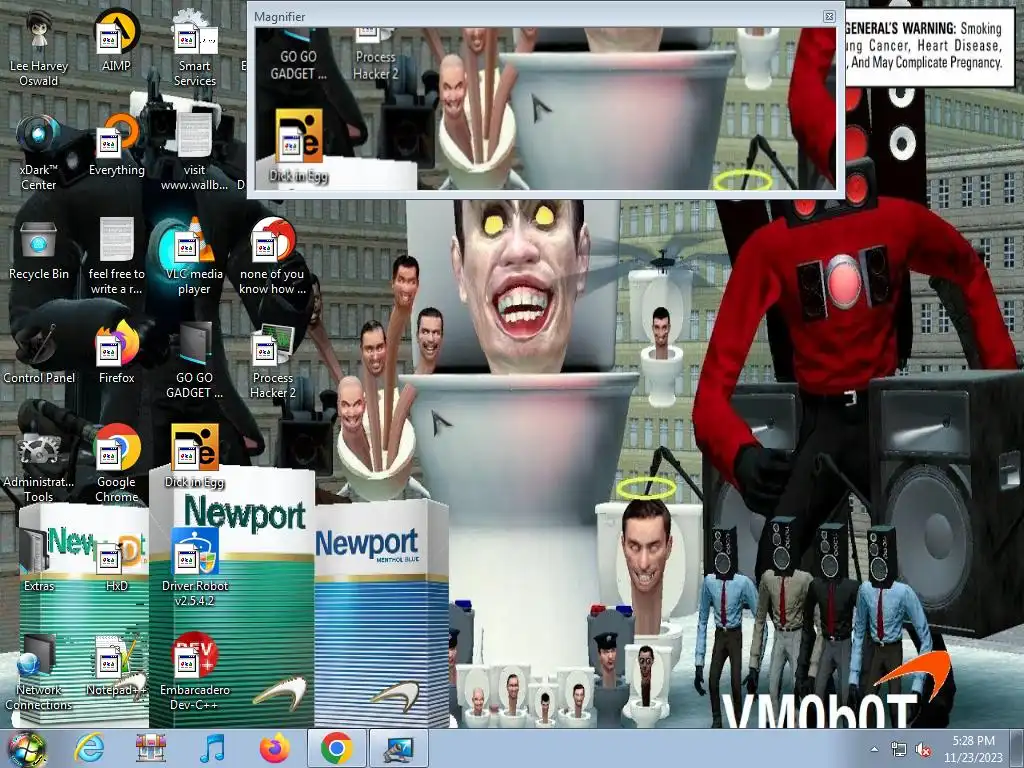Screen dimensions: 1024x768
Task: Launch the Notepad++ desktop shortcut
Action: (x=116, y=666)
